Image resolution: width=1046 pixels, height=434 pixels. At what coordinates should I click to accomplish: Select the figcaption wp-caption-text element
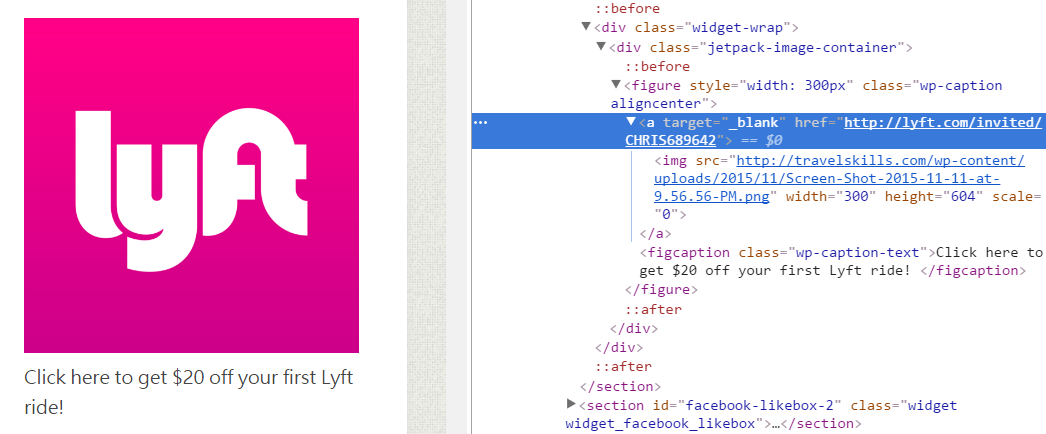pos(841,261)
